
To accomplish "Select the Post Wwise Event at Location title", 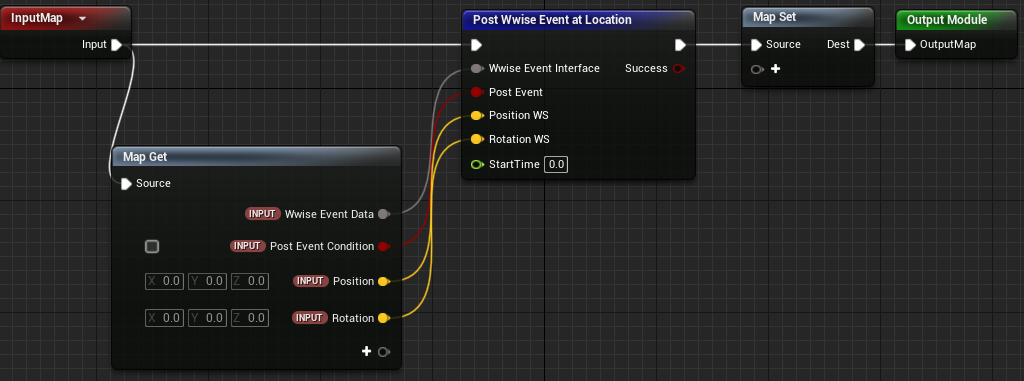I will tap(552, 20).
